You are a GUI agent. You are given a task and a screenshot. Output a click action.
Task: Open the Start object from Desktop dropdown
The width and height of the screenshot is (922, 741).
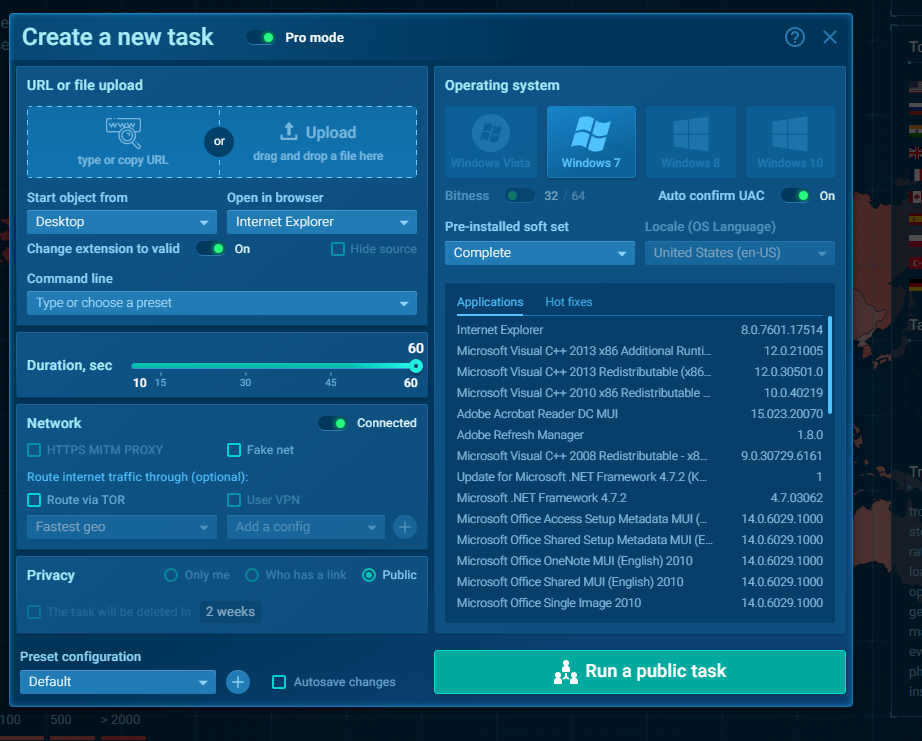pyautogui.click(x=122, y=222)
